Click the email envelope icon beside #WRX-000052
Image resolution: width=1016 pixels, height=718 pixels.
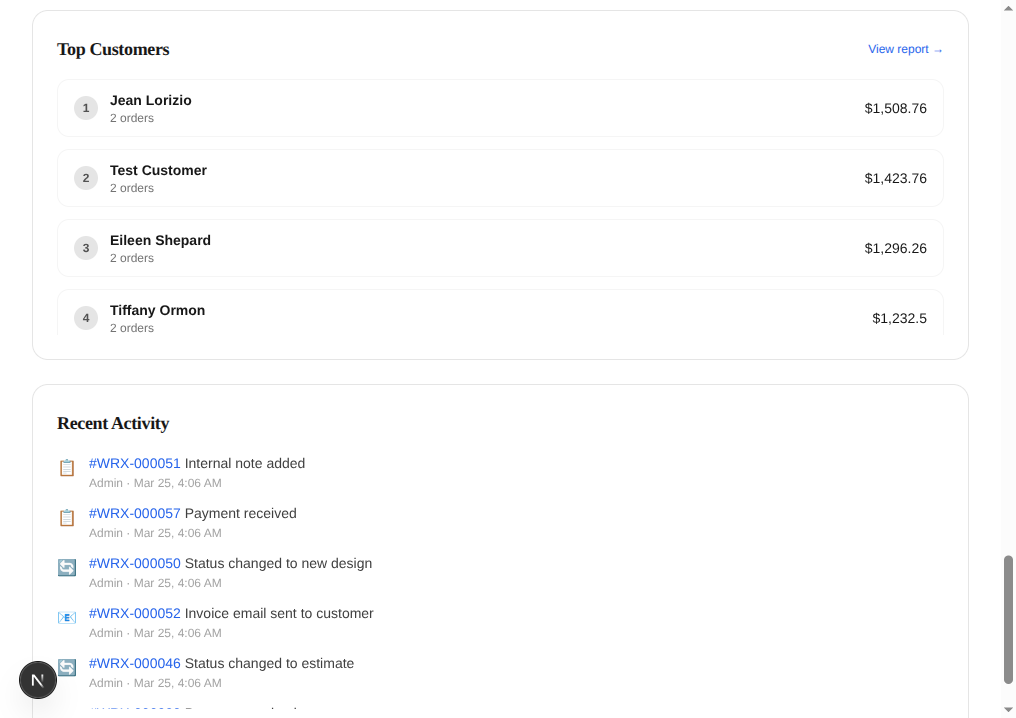67,617
